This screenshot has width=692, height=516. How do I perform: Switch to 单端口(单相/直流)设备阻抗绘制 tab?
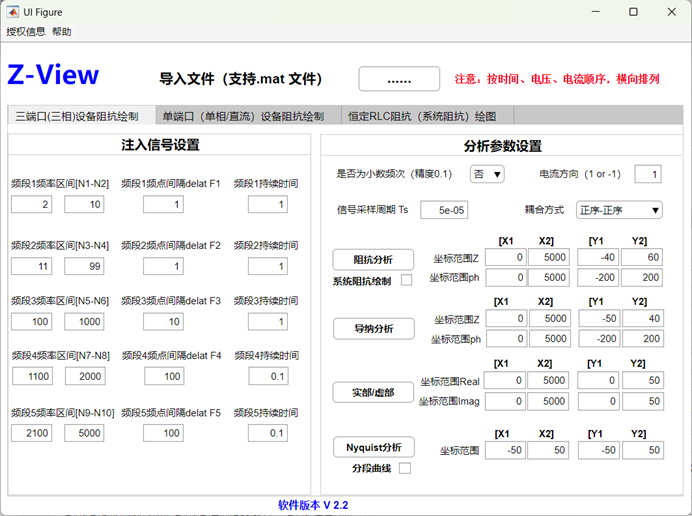248,116
